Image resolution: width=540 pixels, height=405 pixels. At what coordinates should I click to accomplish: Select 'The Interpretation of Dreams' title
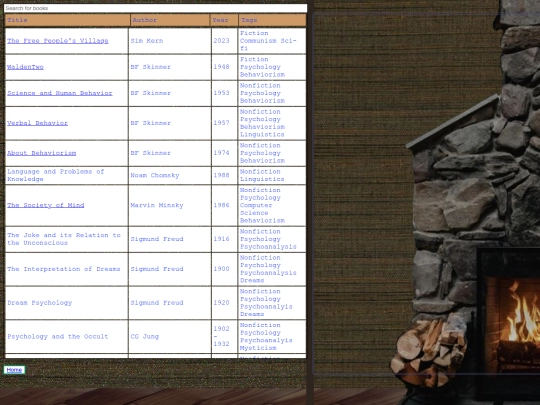(64, 269)
